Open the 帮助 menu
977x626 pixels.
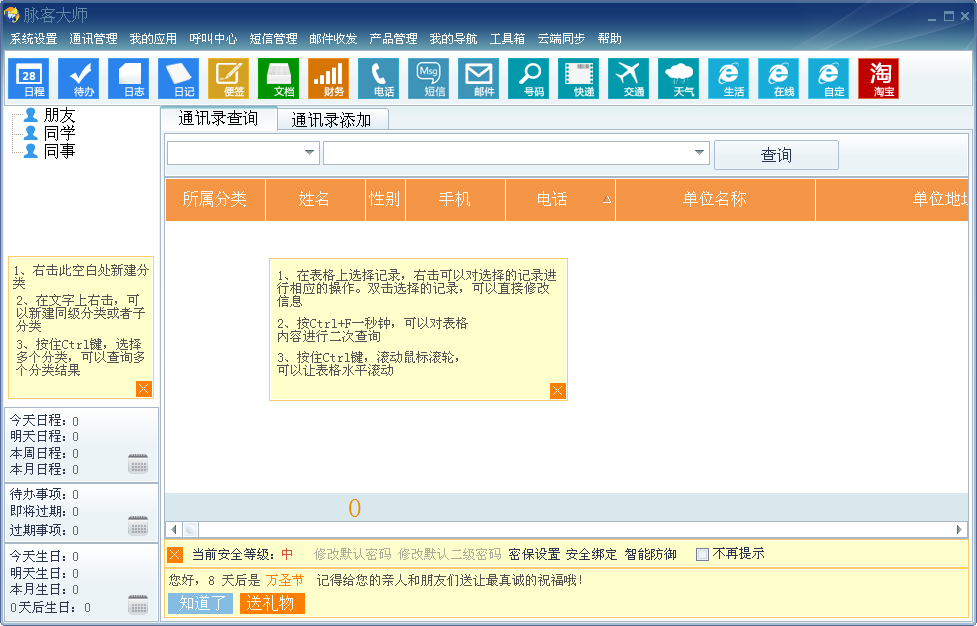coord(609,39)
